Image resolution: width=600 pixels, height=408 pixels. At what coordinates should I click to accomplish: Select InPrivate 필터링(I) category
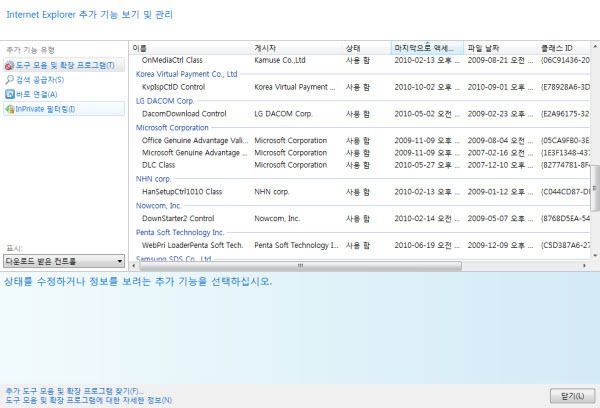(64, 109)
